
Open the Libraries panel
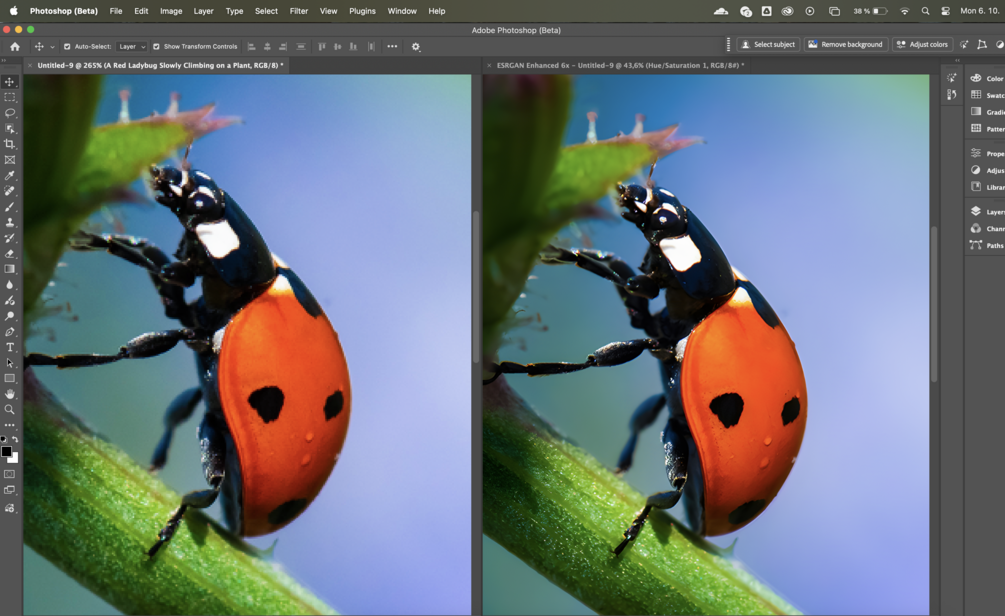[986, 187]
